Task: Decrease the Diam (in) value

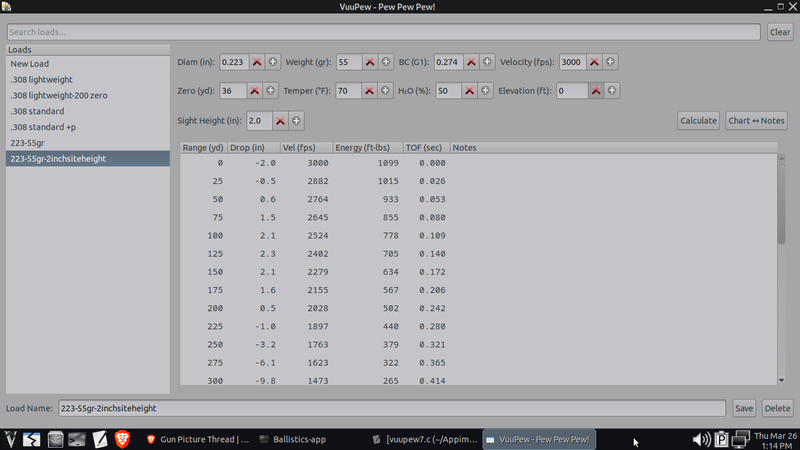Action: 257,62
